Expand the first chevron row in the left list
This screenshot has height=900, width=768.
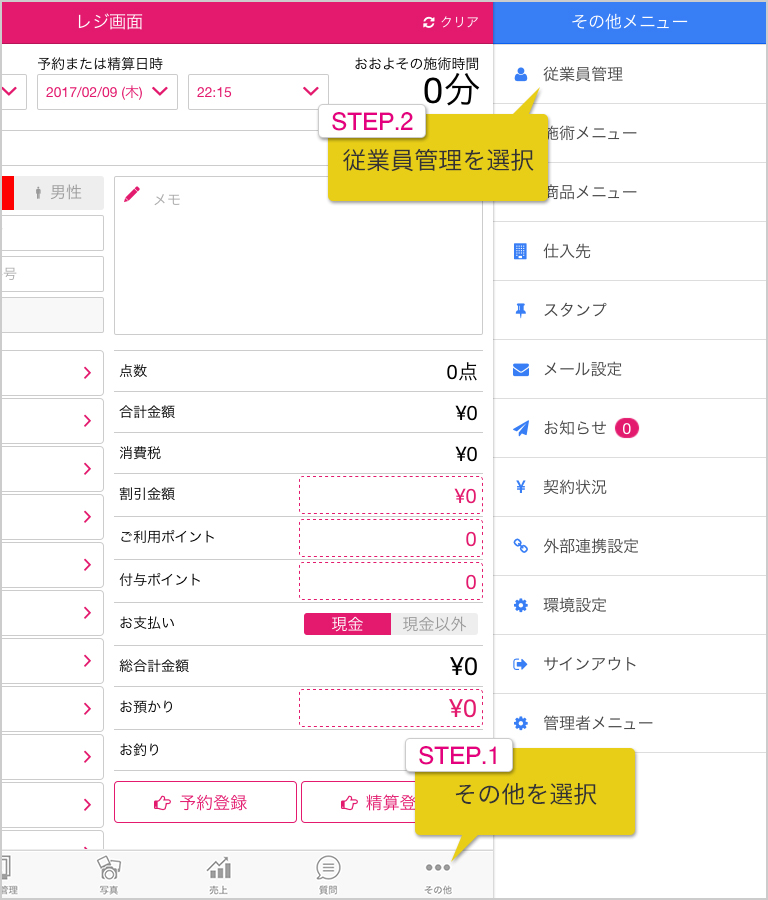point(52,373)
